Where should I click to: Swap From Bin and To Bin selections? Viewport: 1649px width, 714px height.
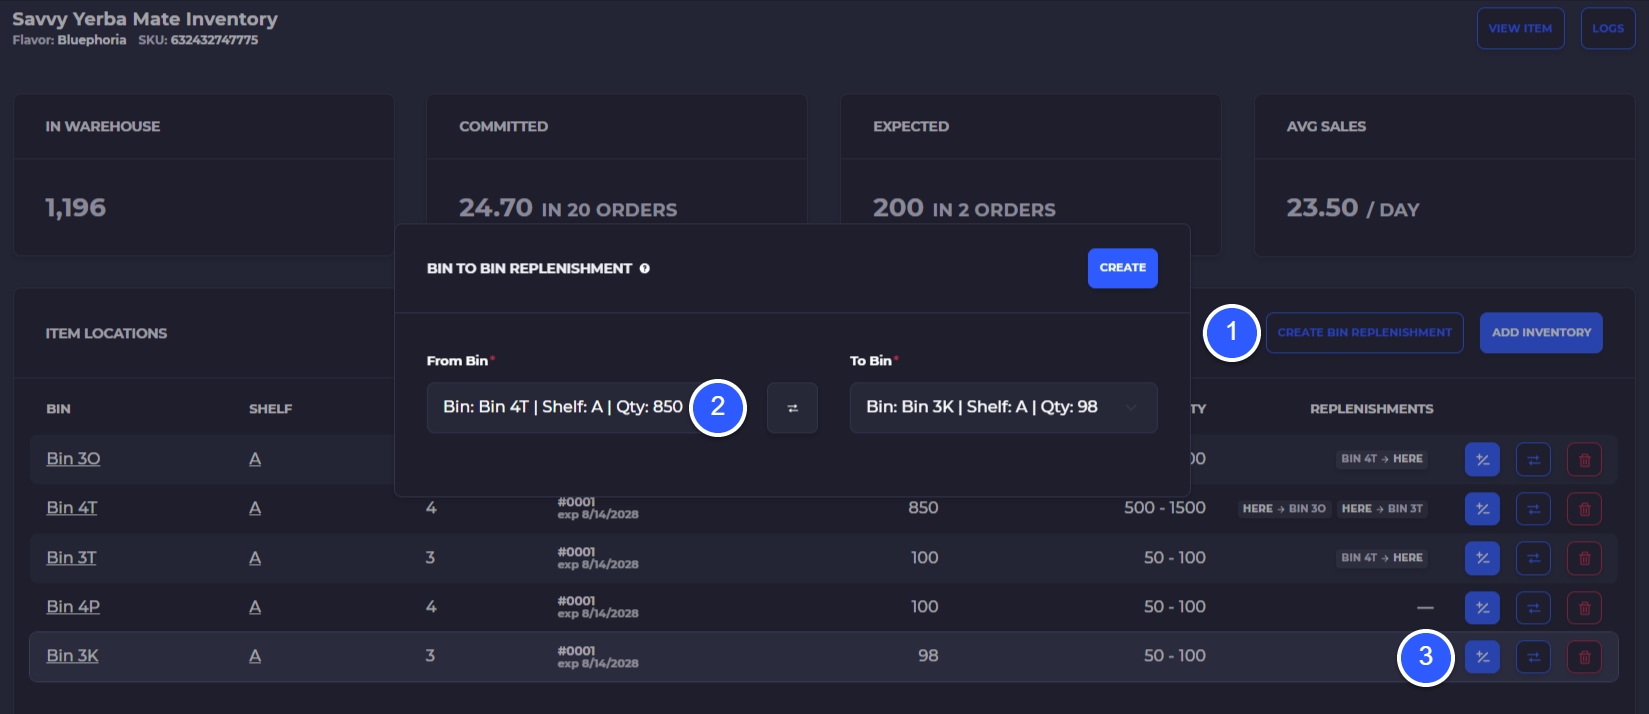click(x=792, y=408)
